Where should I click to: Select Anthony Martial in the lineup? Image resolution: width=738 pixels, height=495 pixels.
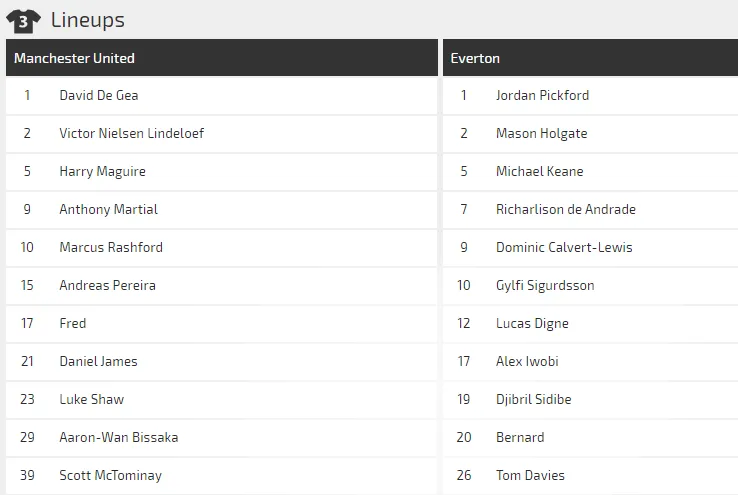point(108,210)
